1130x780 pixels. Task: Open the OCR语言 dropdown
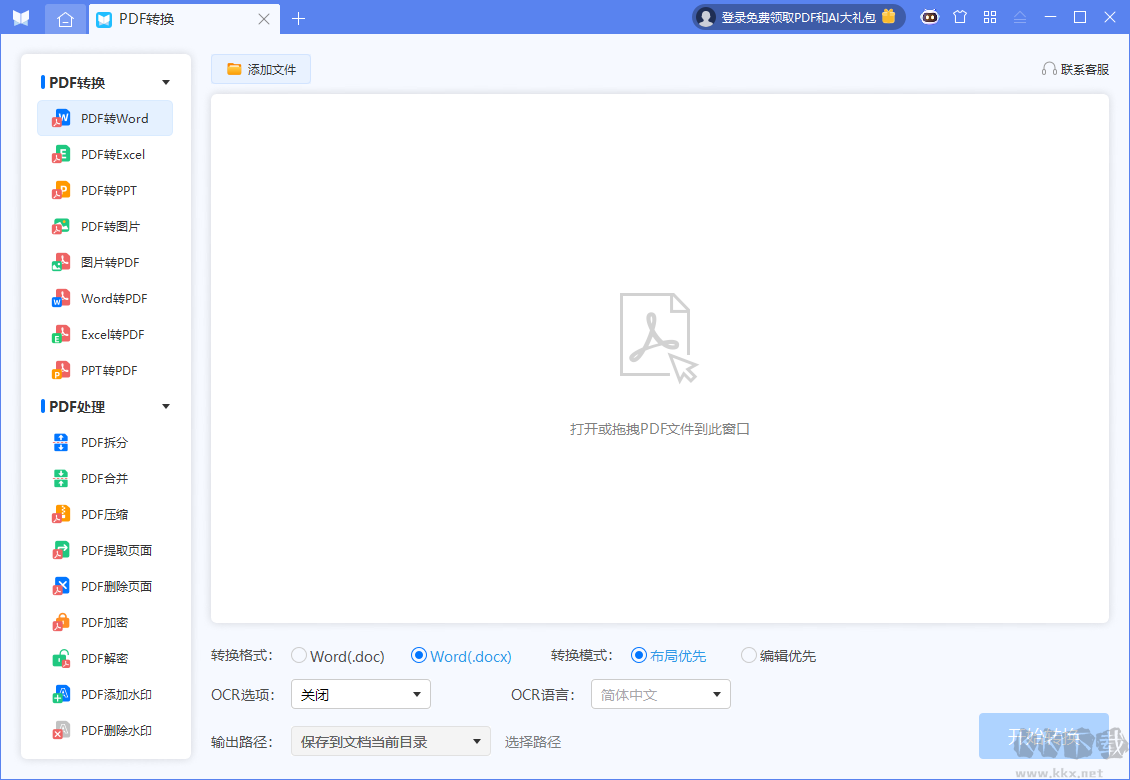point(660,694)
